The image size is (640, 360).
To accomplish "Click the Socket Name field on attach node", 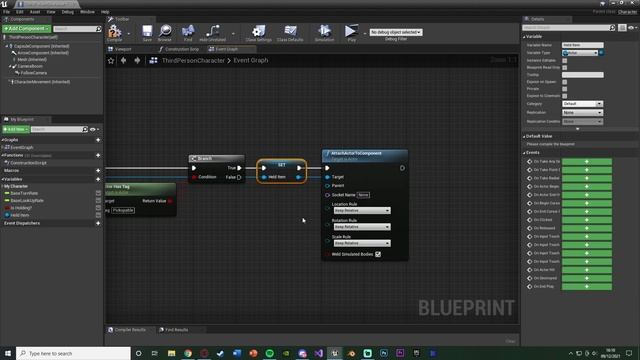I will click(x=363, y=195).
